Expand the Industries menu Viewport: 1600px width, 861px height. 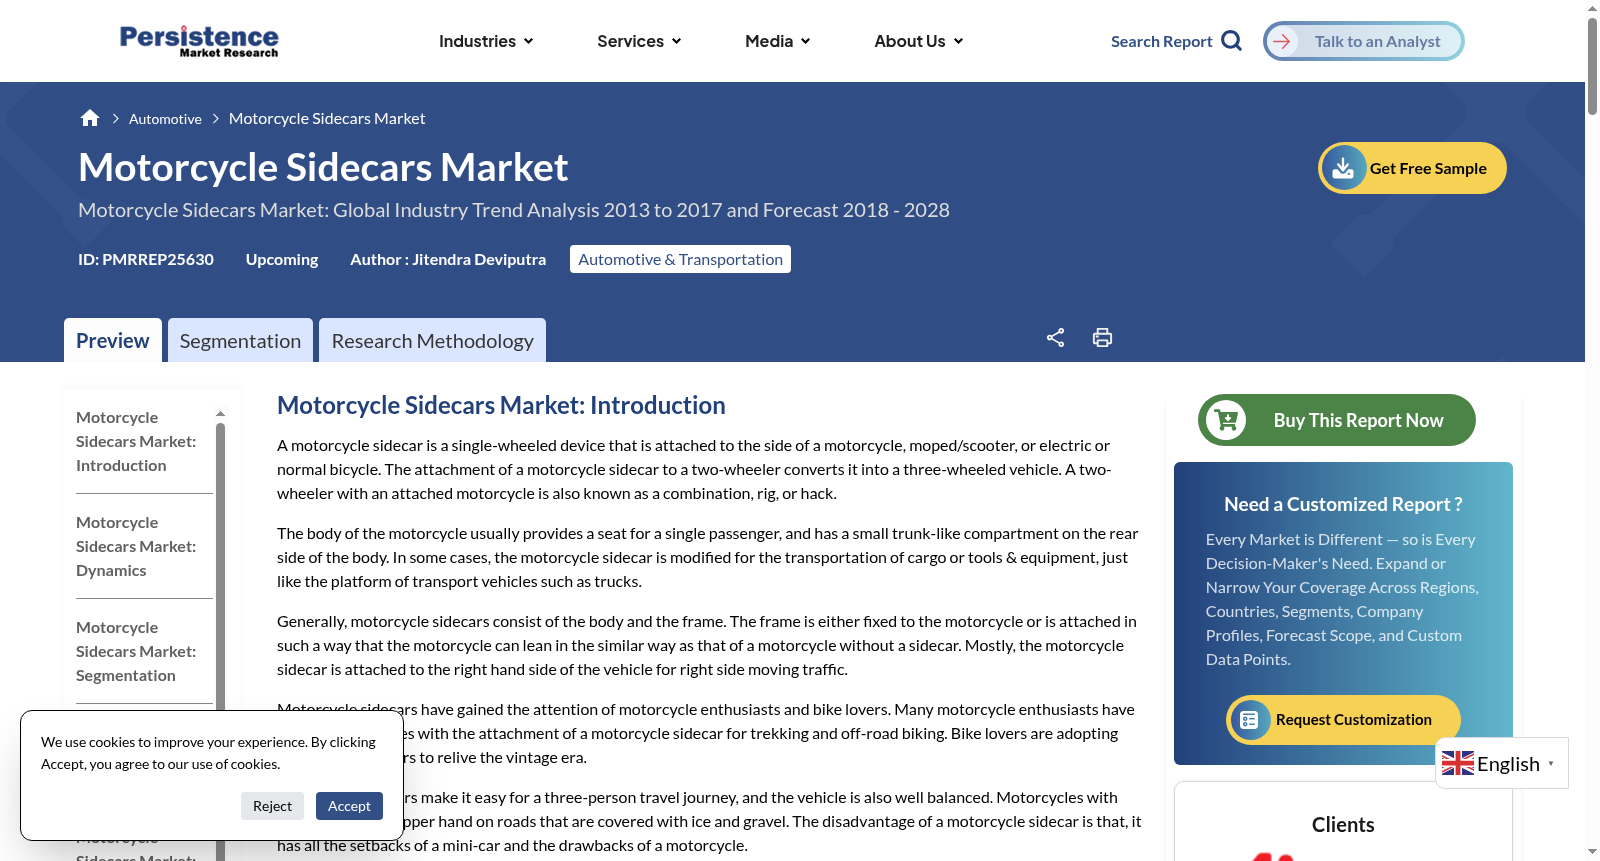click(x=486, y=41)
